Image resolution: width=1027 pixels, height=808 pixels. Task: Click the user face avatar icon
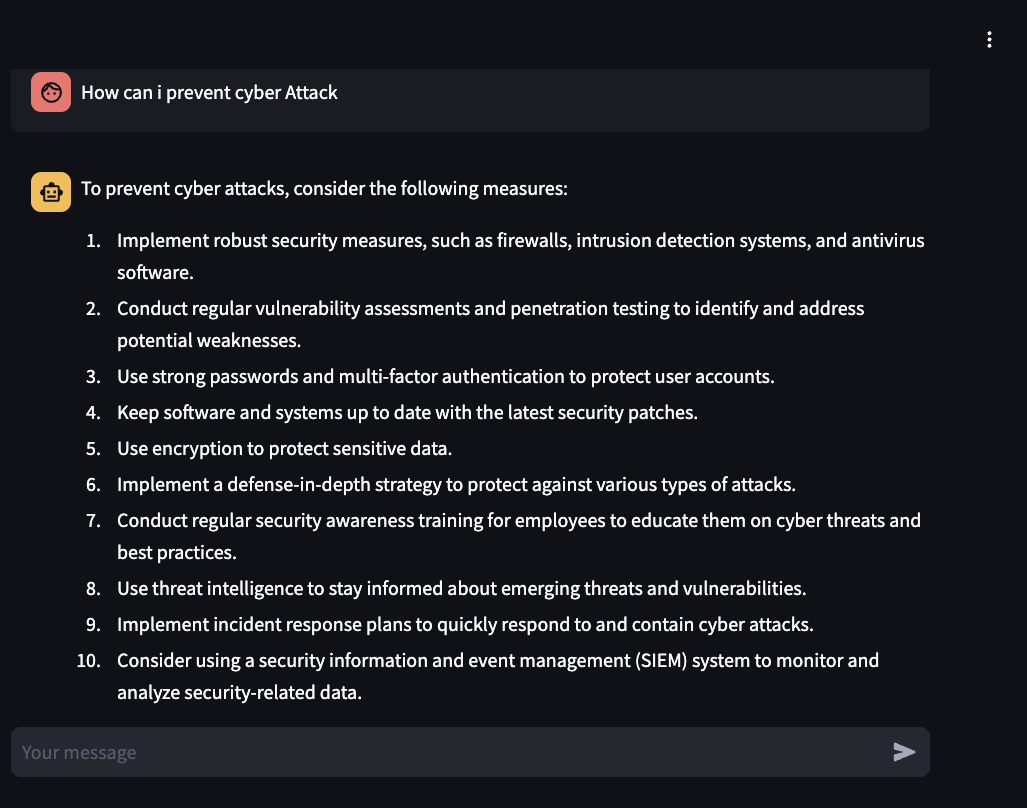click(x=51, y=92)
